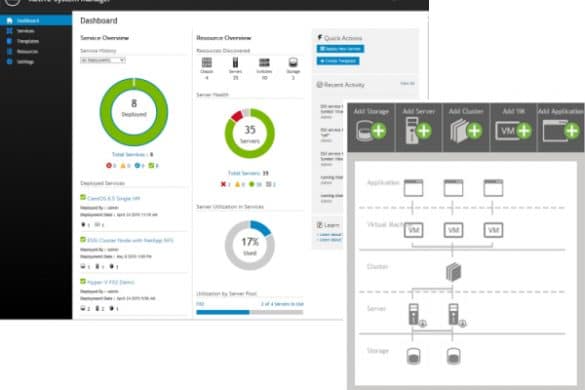
Task: Click the Add Cluster tile
Action: click(x=466, y=127)
